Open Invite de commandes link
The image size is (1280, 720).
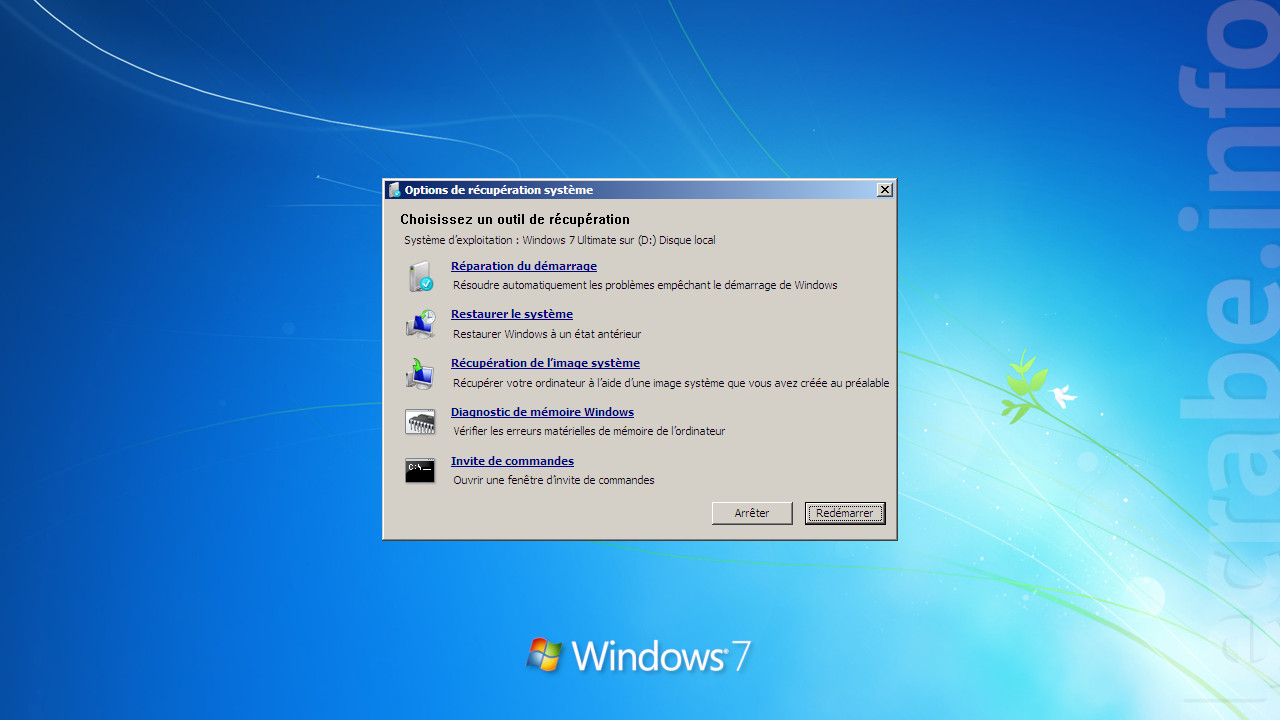[x=512, y=461]
